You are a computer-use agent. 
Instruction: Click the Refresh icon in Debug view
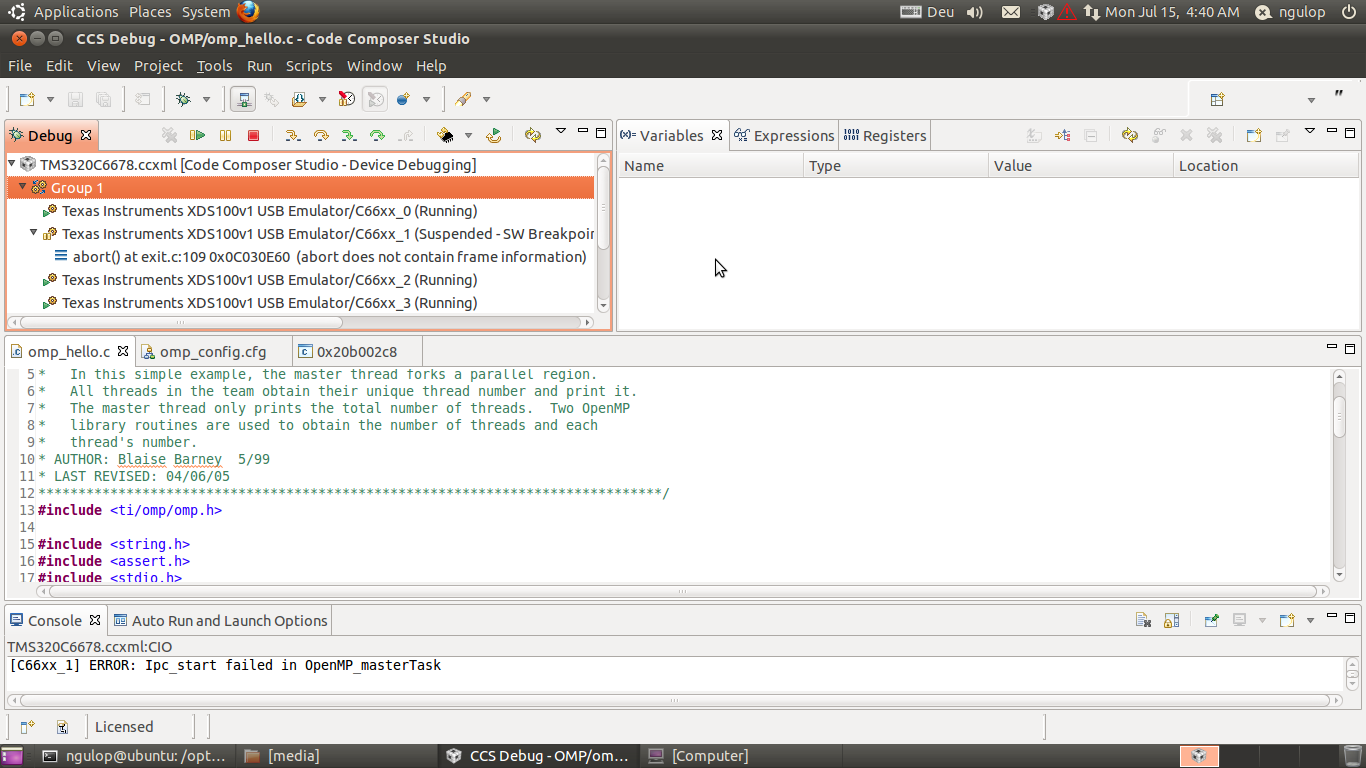click(532, 135)
